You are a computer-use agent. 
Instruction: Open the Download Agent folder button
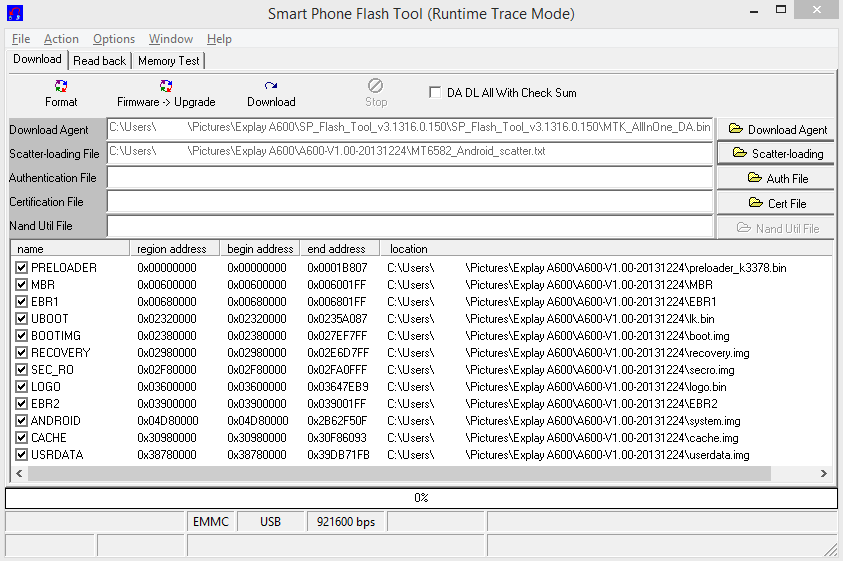pyautogui.click(x=777, y=129)
